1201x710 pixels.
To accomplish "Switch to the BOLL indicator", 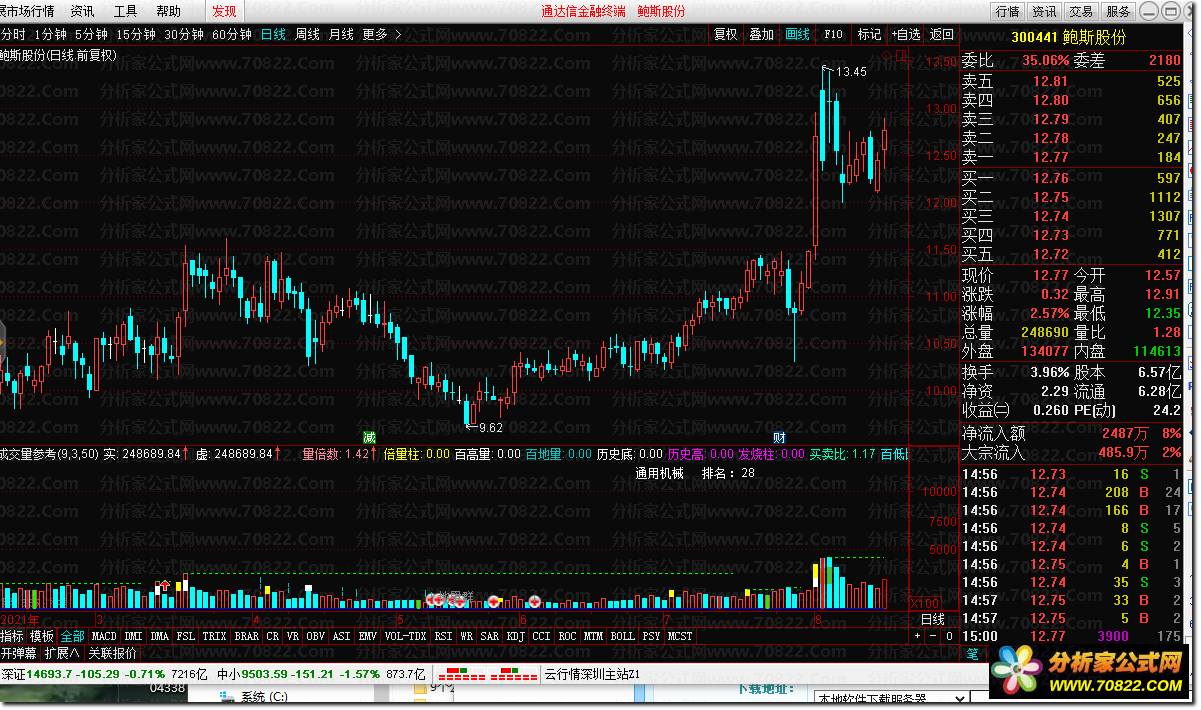I will click(622, 636).
